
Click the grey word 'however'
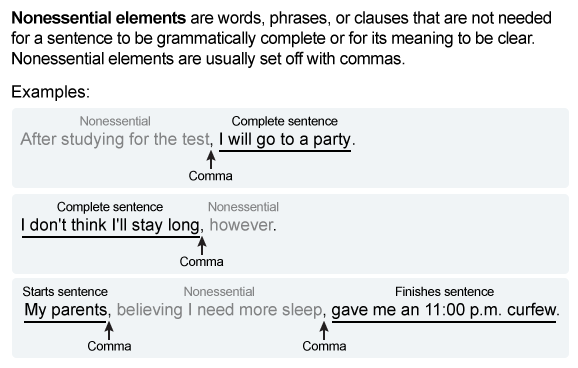[241, 225]
